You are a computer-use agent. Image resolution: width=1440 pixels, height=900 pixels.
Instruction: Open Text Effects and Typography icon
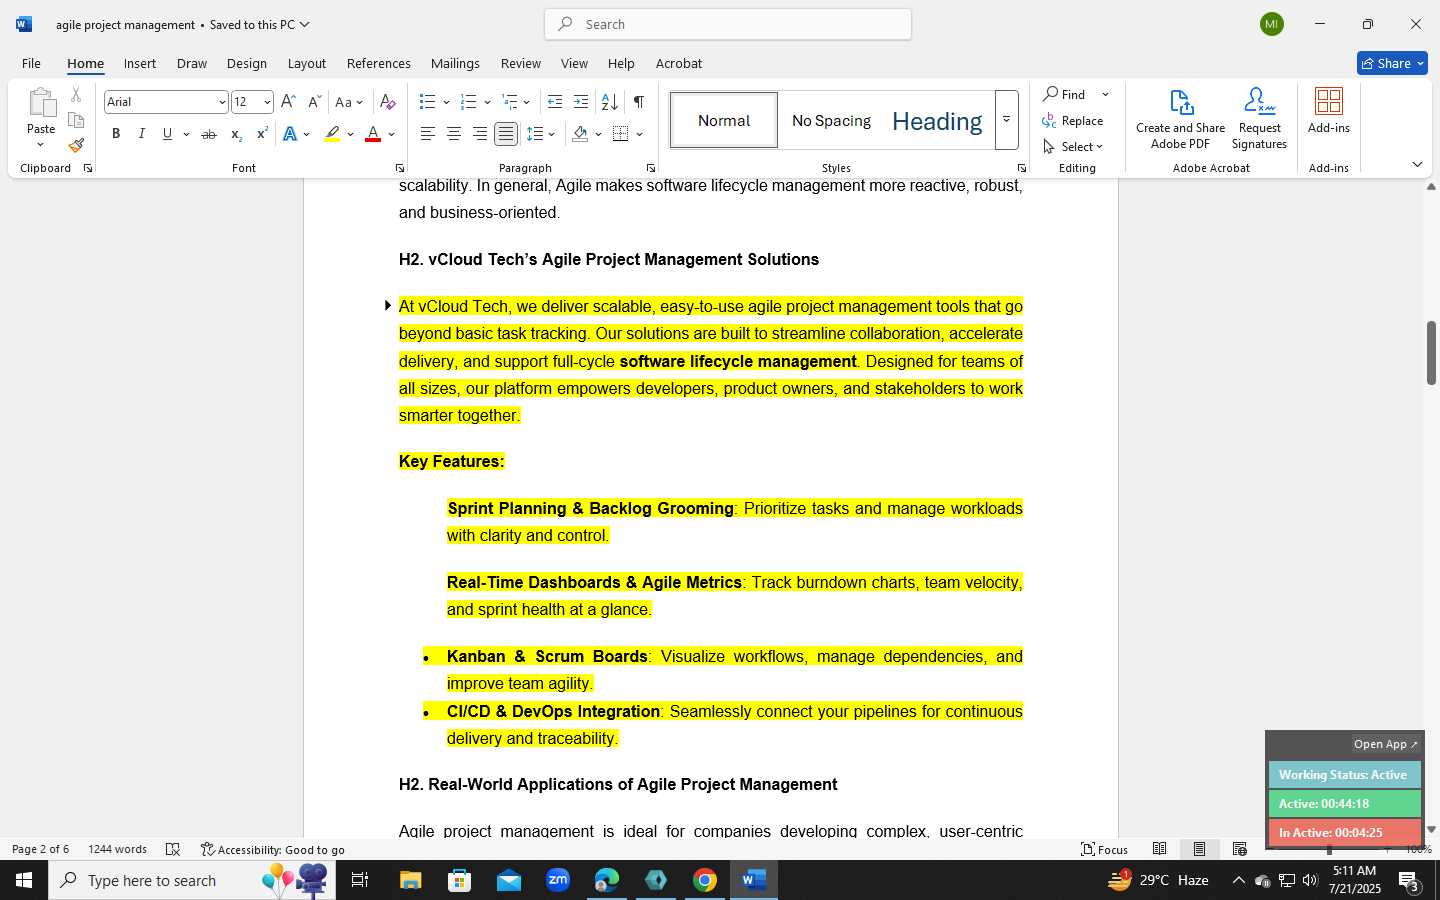[x=290, y=134]
